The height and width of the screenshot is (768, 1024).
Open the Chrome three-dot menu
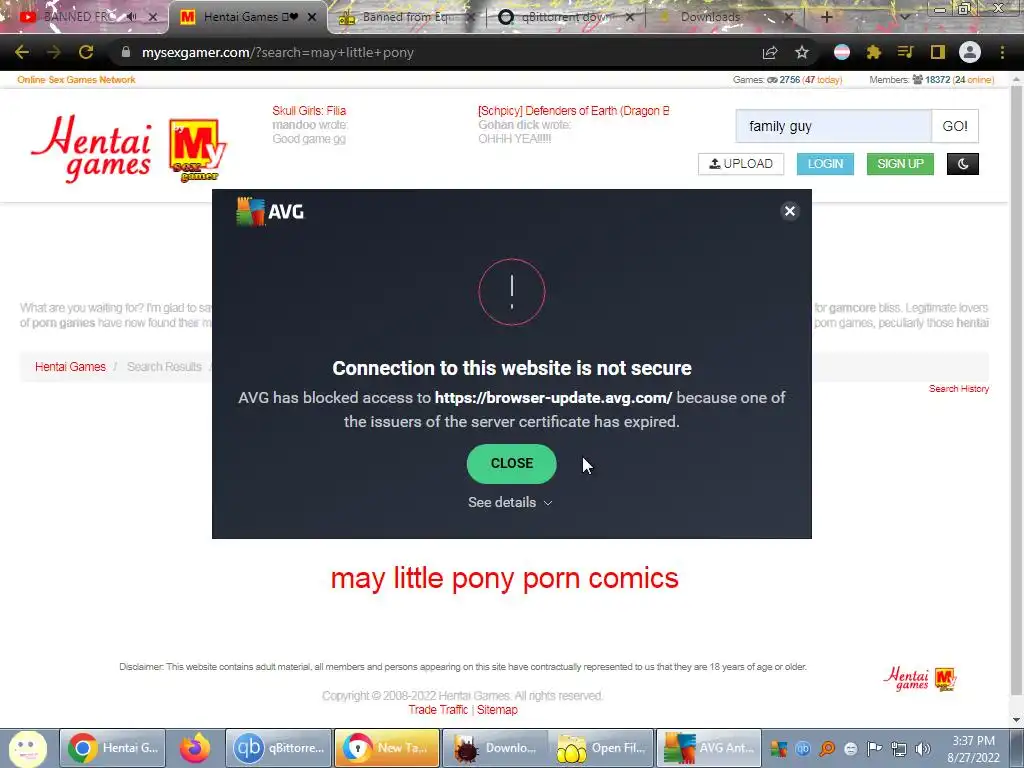coord(1002,52)
